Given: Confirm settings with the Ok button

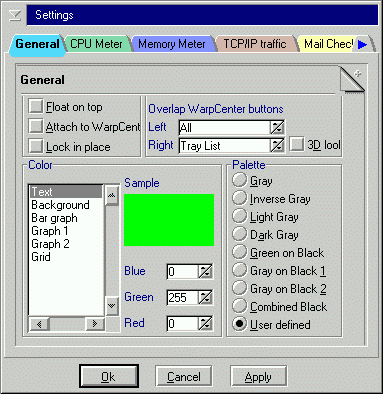Looking at the screenshot, I should [x=109, y=376].
